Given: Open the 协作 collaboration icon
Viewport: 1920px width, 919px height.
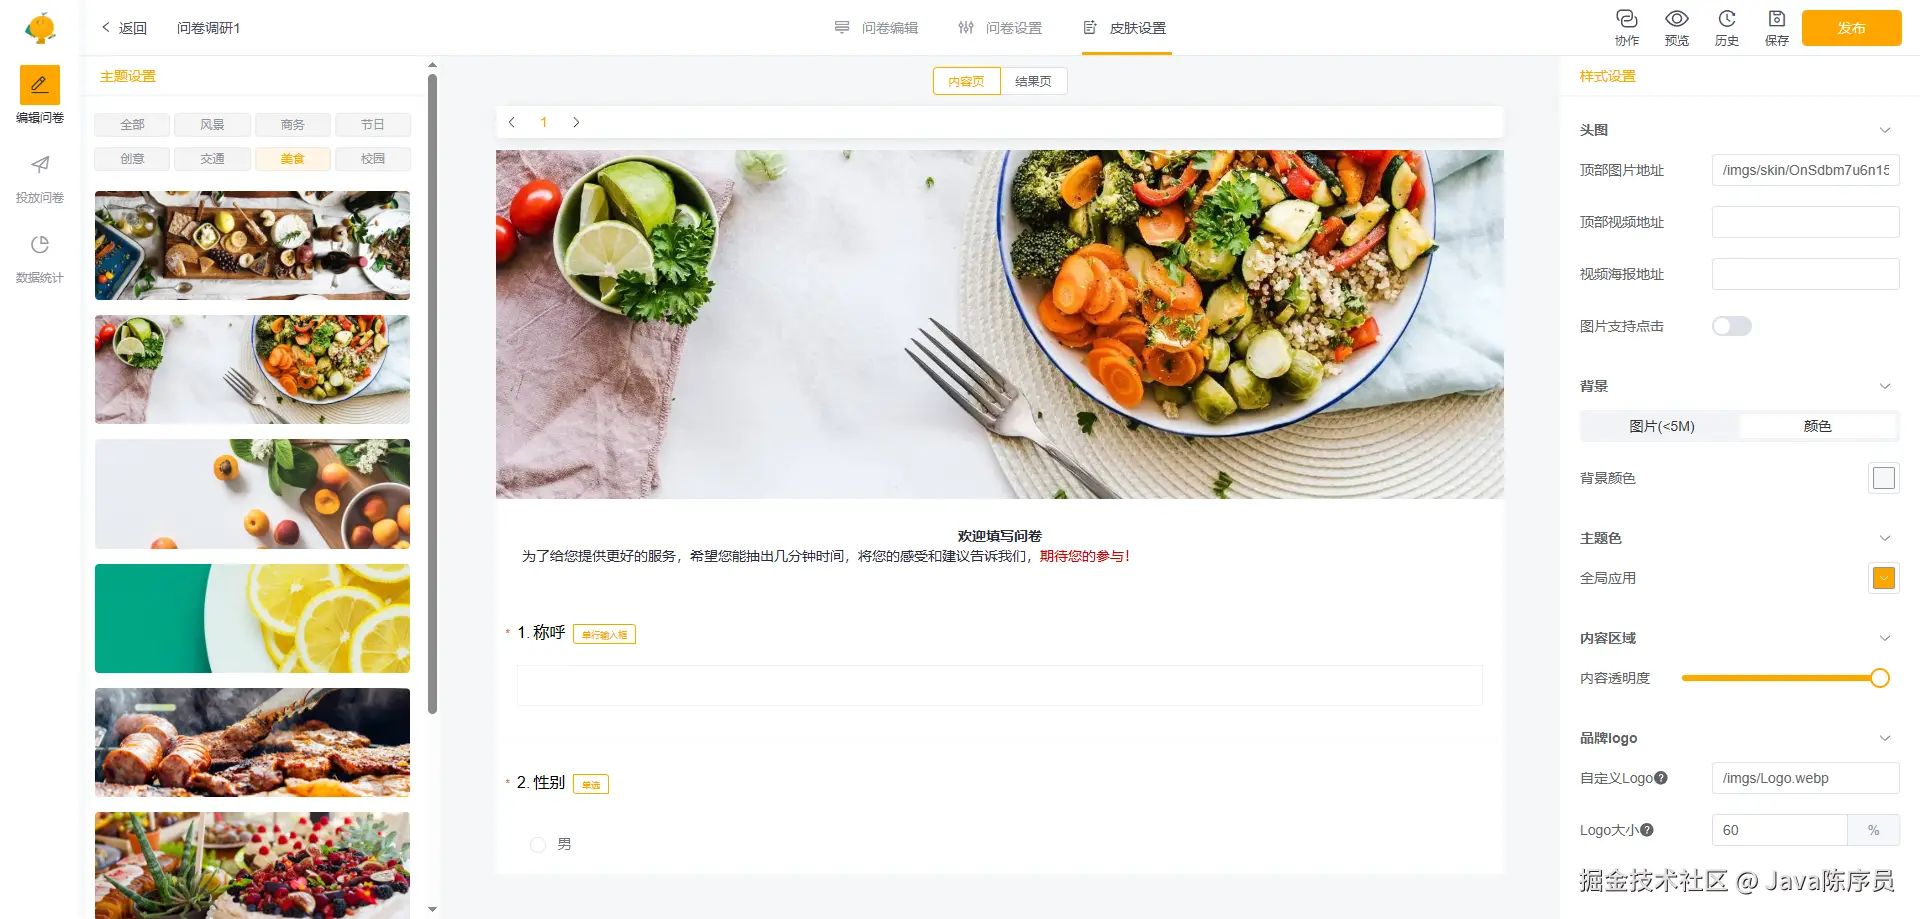Looking at the screenshot, I should tap(1627, 19).
